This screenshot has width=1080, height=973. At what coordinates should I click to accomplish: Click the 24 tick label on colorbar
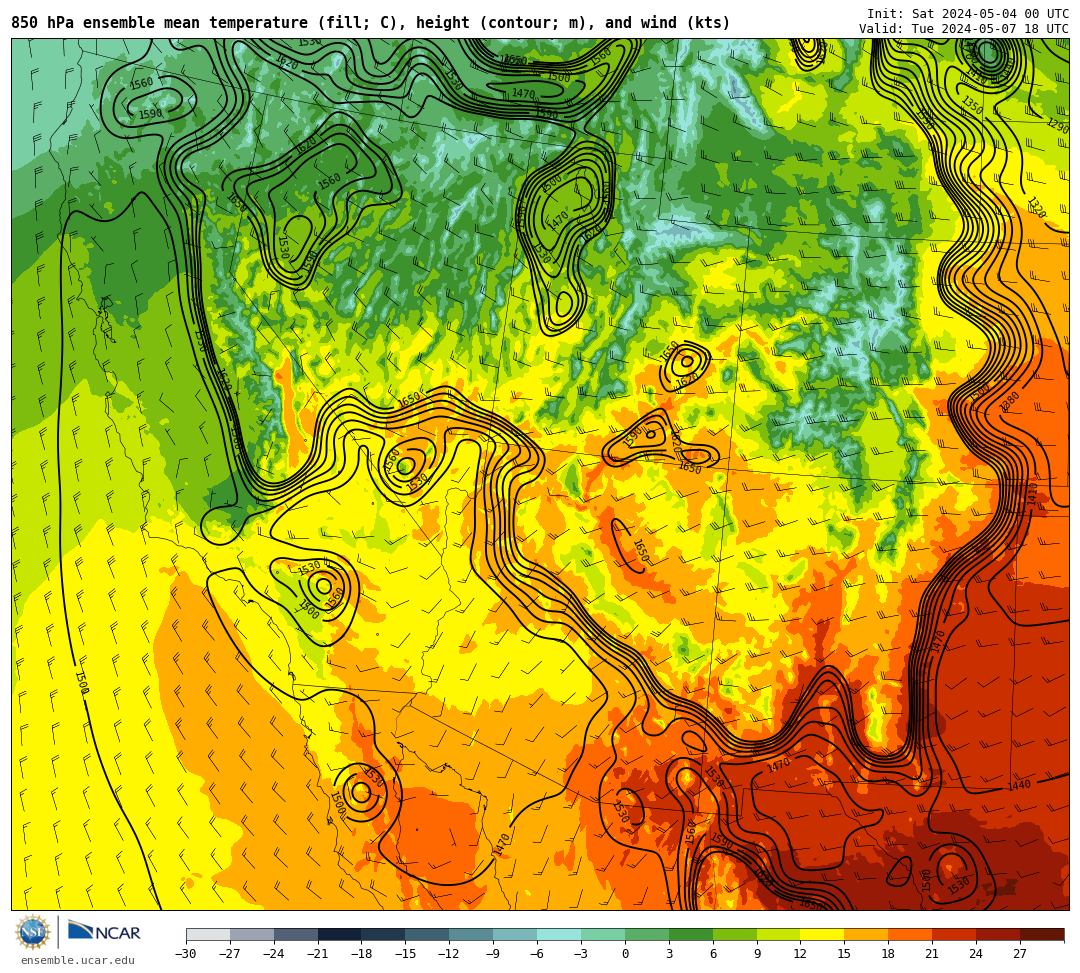[x=976, y=954]
